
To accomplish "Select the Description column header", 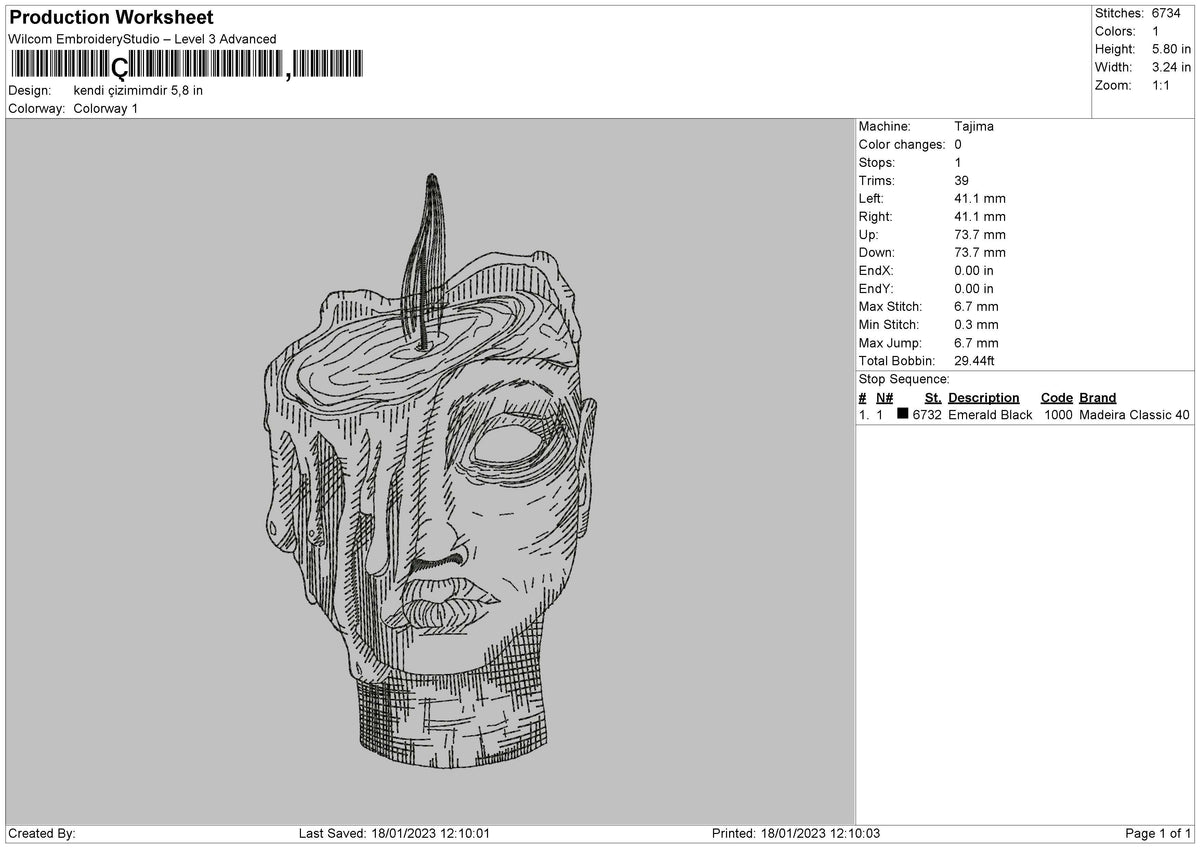I will coord(984,398).
